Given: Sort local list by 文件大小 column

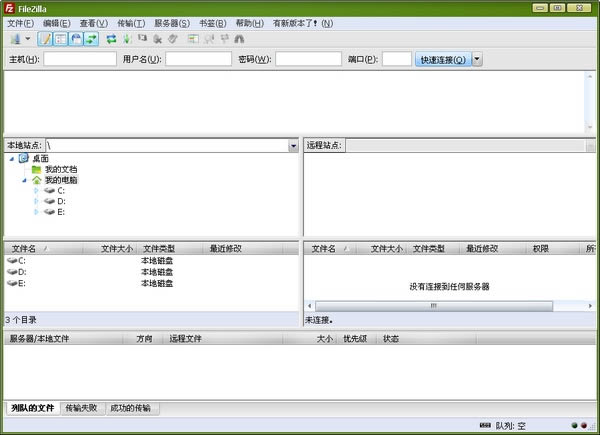Looking at the screenshot, I should [x=110, y=249].
